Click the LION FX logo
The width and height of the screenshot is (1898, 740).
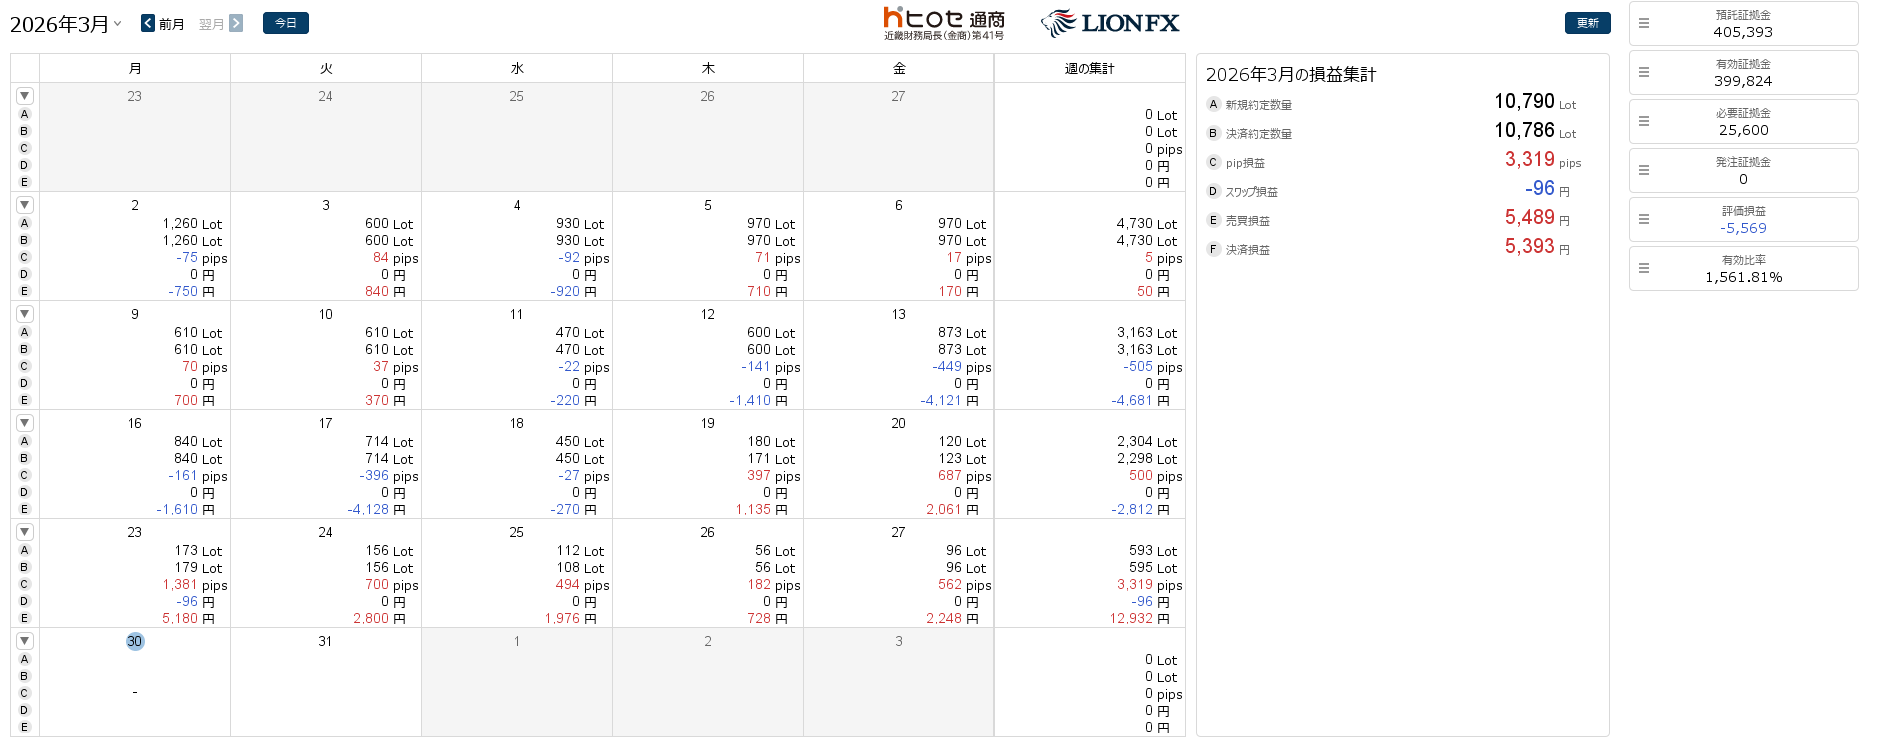pos(1110,23)
